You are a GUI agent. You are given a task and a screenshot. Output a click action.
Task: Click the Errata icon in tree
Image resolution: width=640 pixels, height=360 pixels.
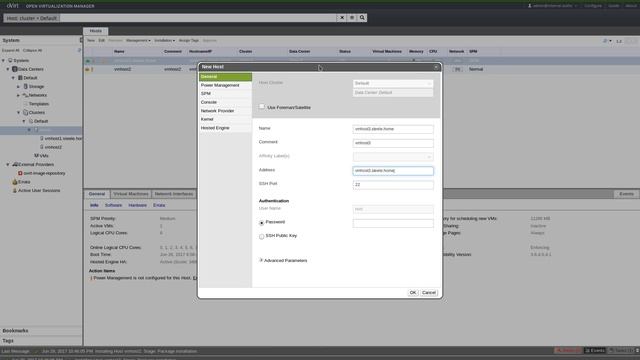[x=15, y=182]
